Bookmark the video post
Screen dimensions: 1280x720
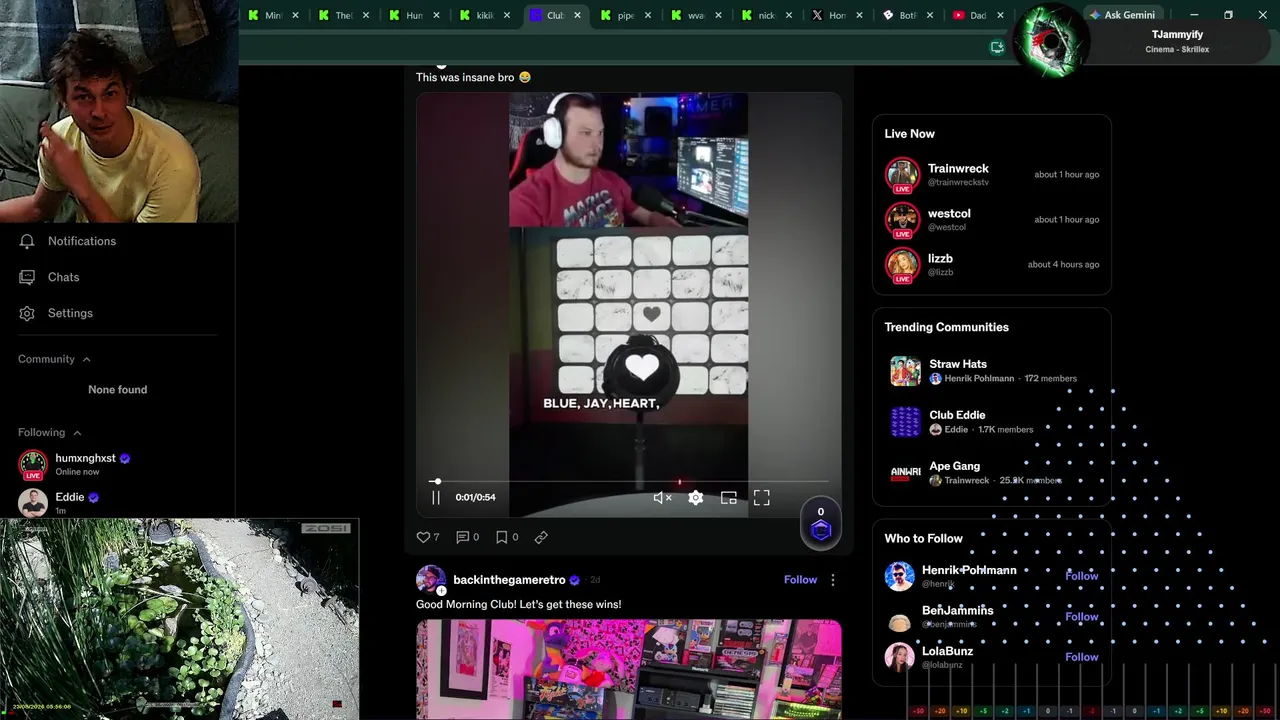click(501, 537)
